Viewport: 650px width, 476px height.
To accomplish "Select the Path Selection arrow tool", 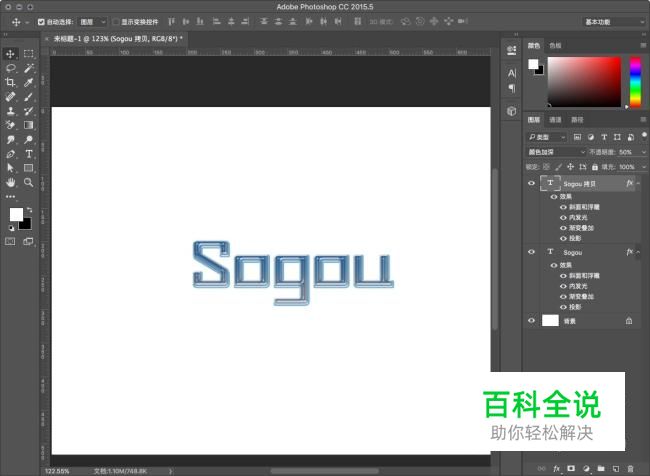I will click(x=10, y=168).
